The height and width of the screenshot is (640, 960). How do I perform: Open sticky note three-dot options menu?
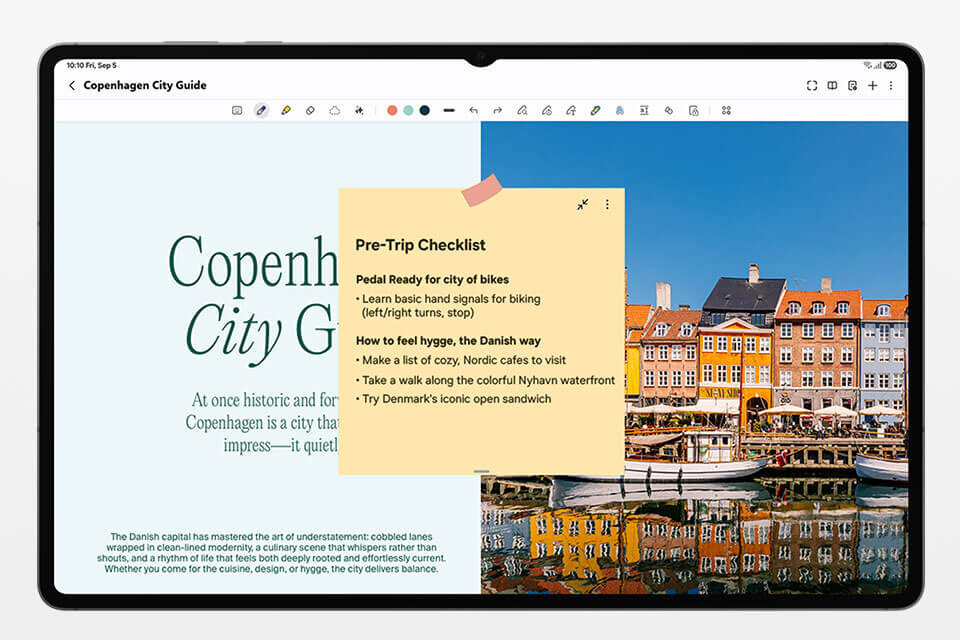coord(607,204)
